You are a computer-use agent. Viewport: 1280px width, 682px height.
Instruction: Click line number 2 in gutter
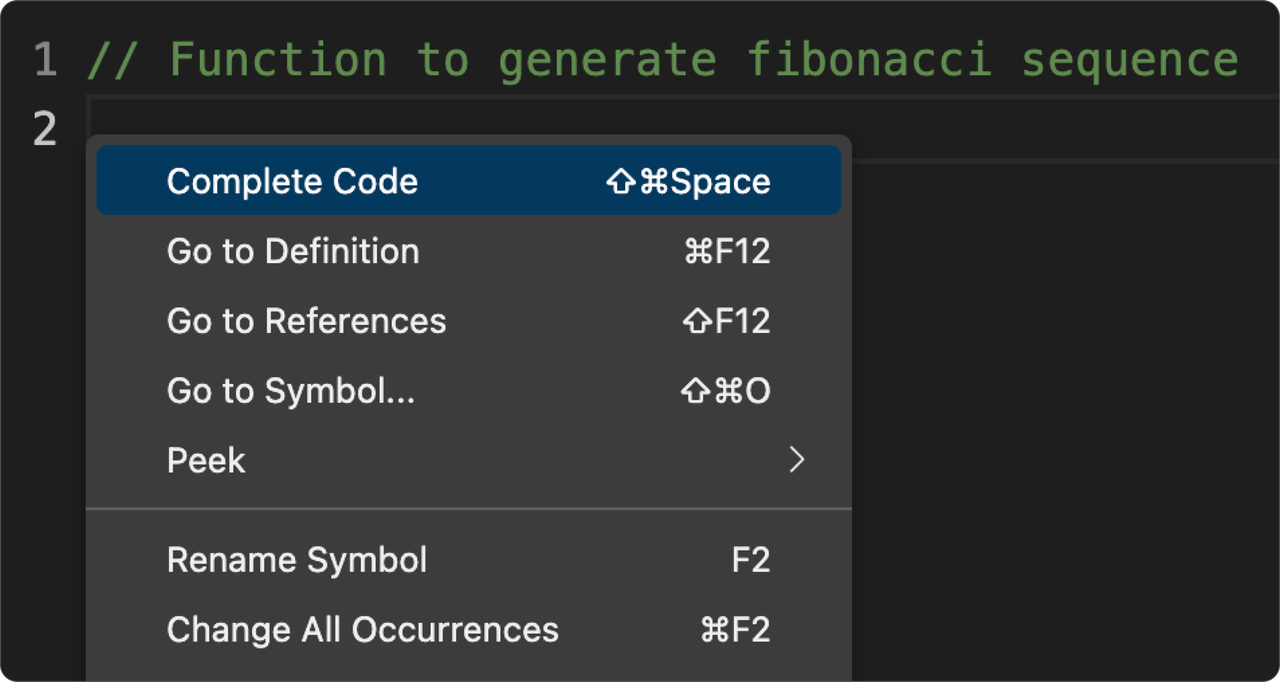tap(45, 130)
